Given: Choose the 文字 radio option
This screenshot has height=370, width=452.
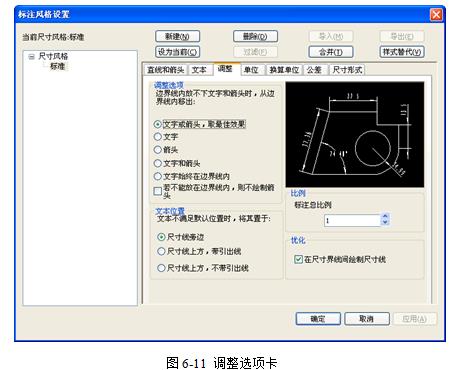Looking at the screenshot, I should (166, 137).
